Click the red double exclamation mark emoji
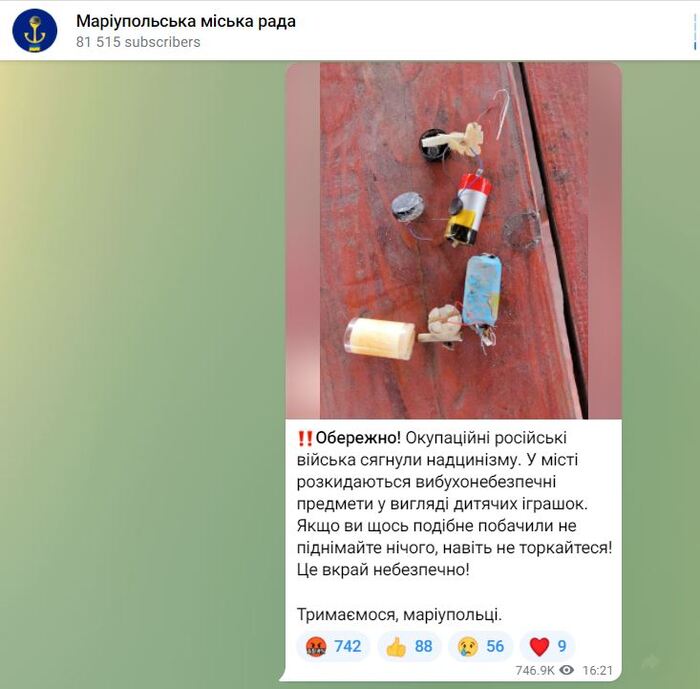Image resolution: width=700 pixels, height=689 pixels. click(305, 438)
